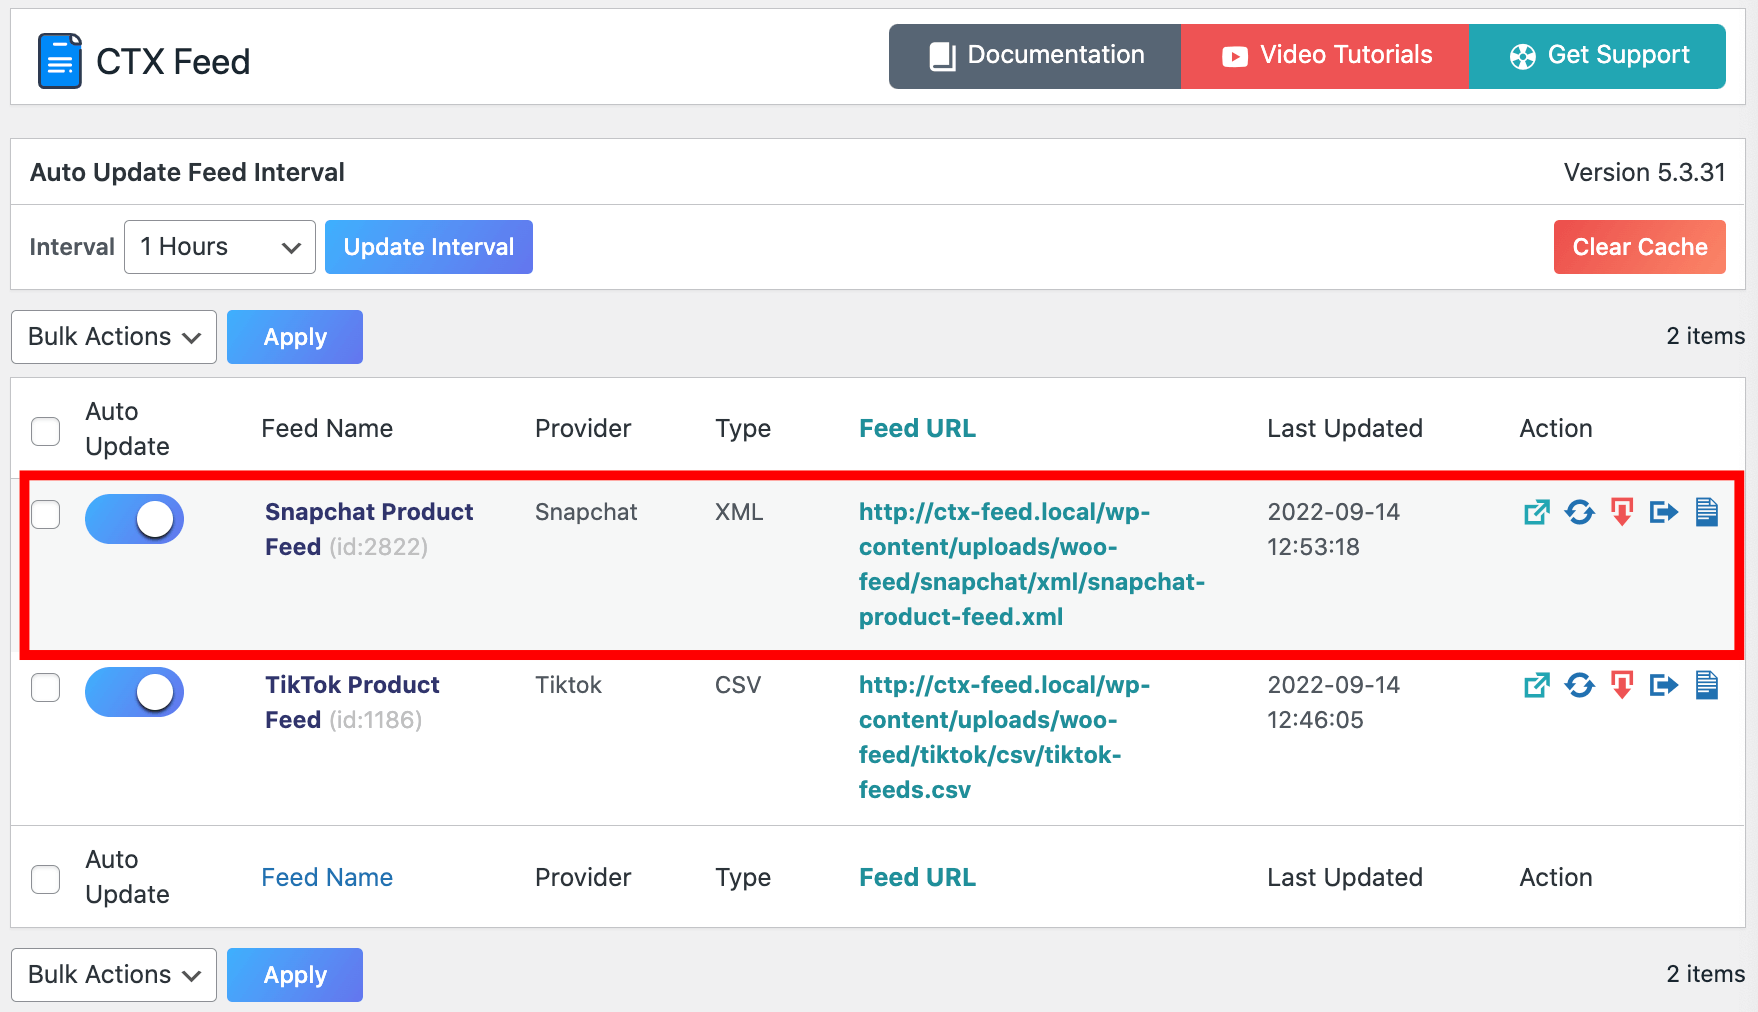
Task: Open the Snapchat feed in new tab
Action: click(1537, 512)
